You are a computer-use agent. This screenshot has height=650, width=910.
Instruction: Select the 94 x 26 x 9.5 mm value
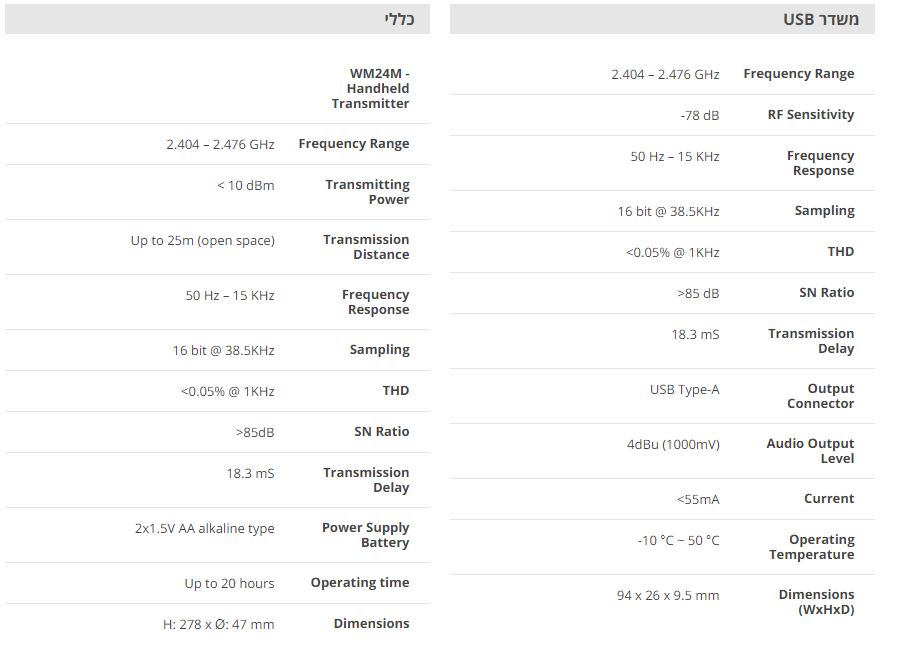click(x=667, y=596)
